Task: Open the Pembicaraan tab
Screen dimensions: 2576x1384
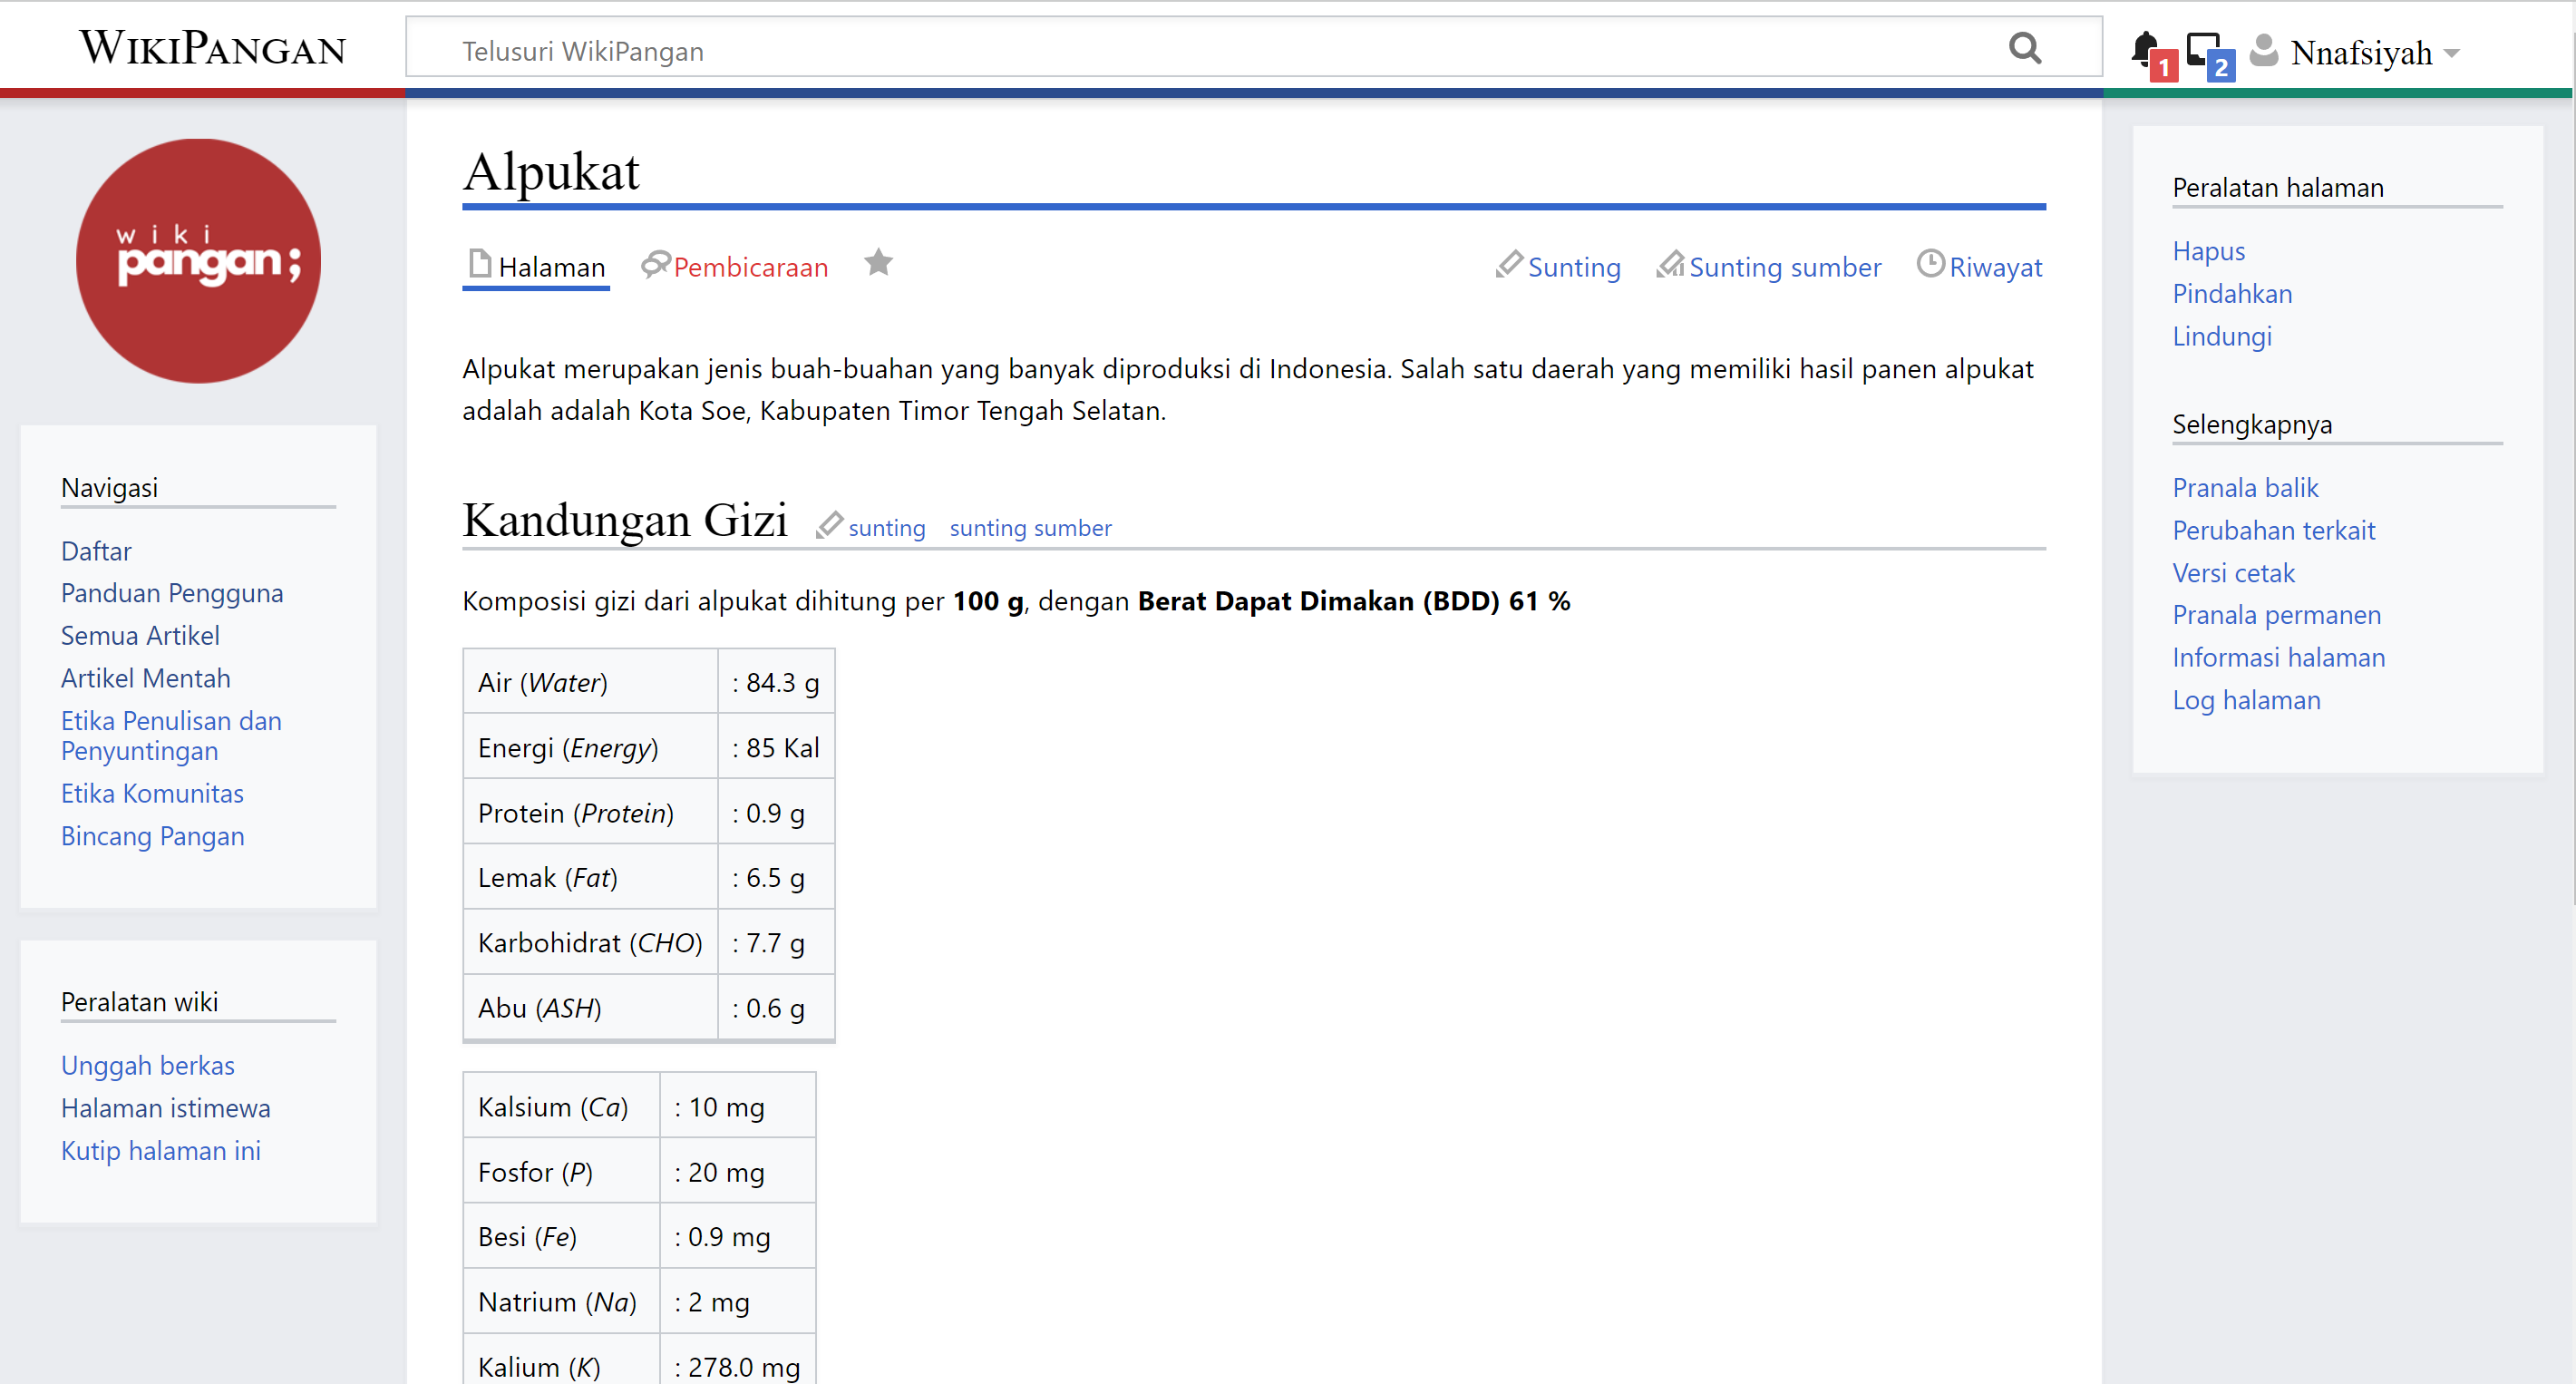Action: (x=749, y=267)
